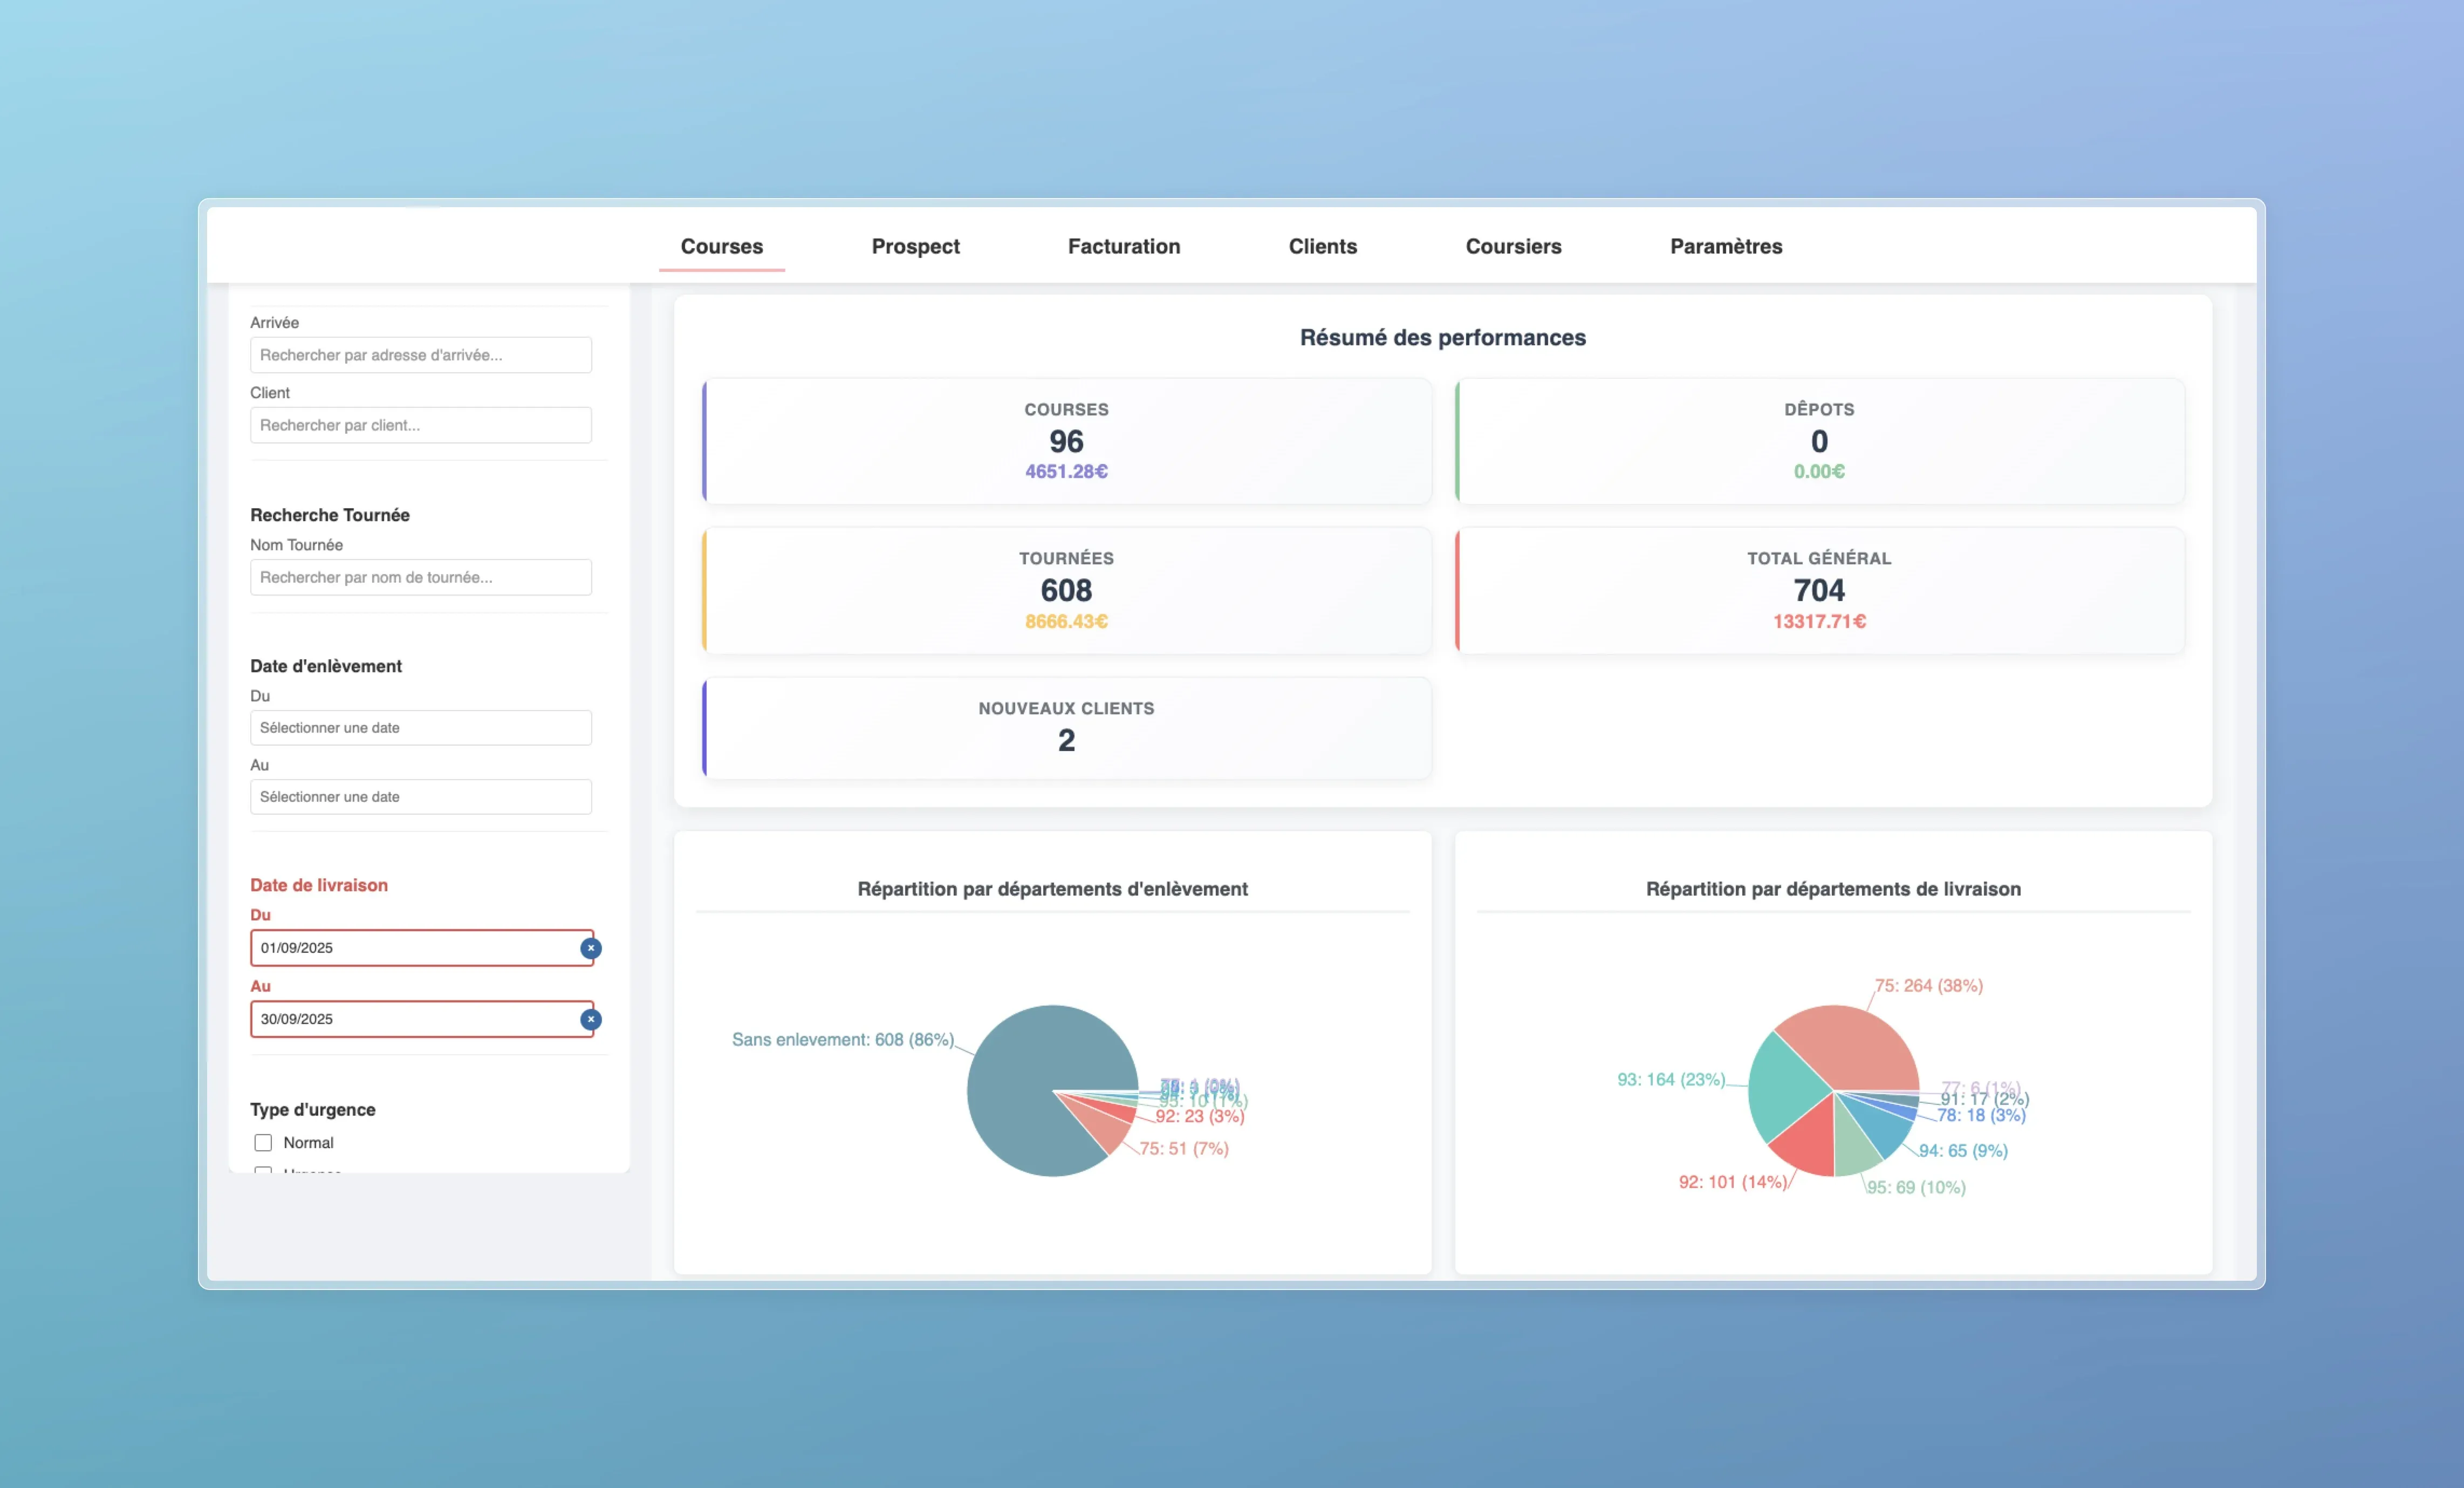Open the Date d'enlèvement Du date picker
The image size is (2464, 1488).
[x=420, y=727]
